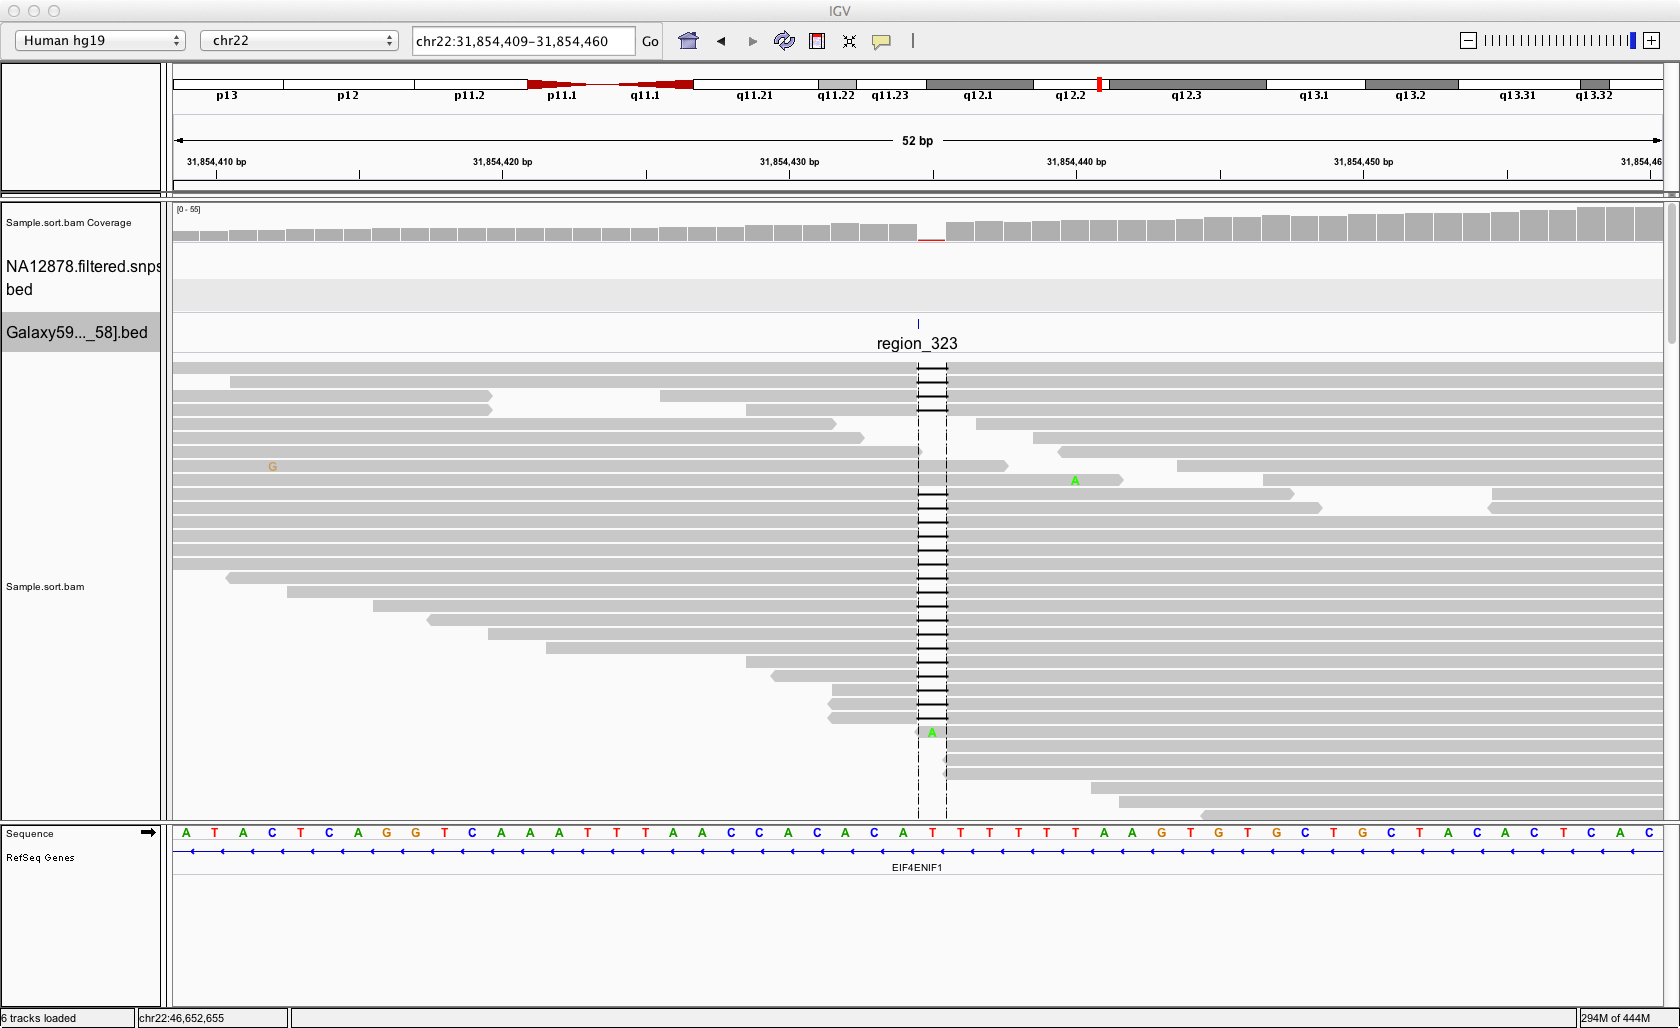Toggle the center ruler line button
Viewport: 1680px width, 1028px height.
click(x=913, y=41)
